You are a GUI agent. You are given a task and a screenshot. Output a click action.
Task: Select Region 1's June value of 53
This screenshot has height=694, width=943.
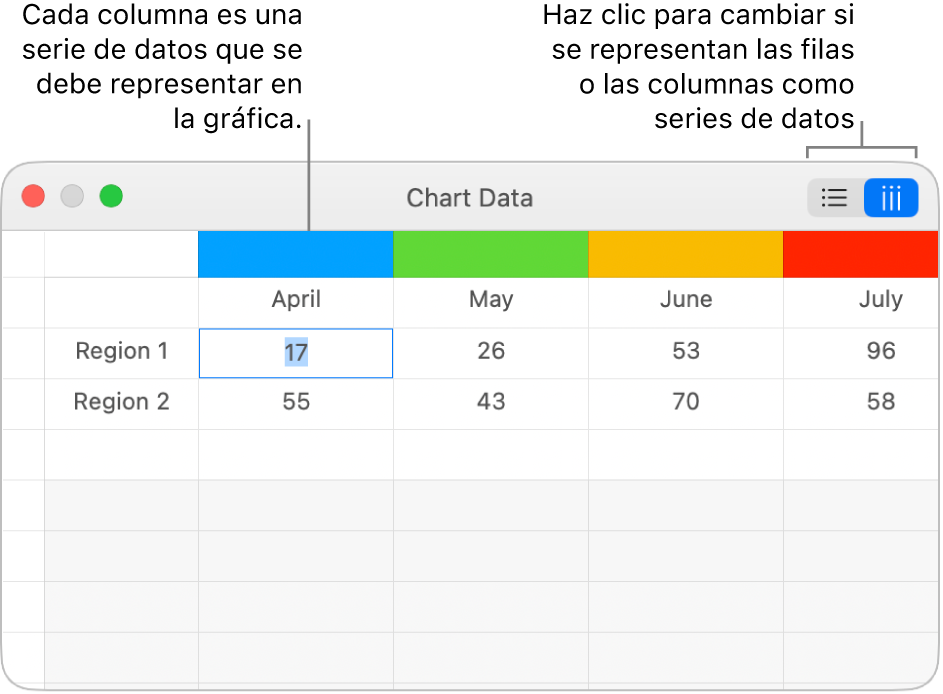coord(685,351)
